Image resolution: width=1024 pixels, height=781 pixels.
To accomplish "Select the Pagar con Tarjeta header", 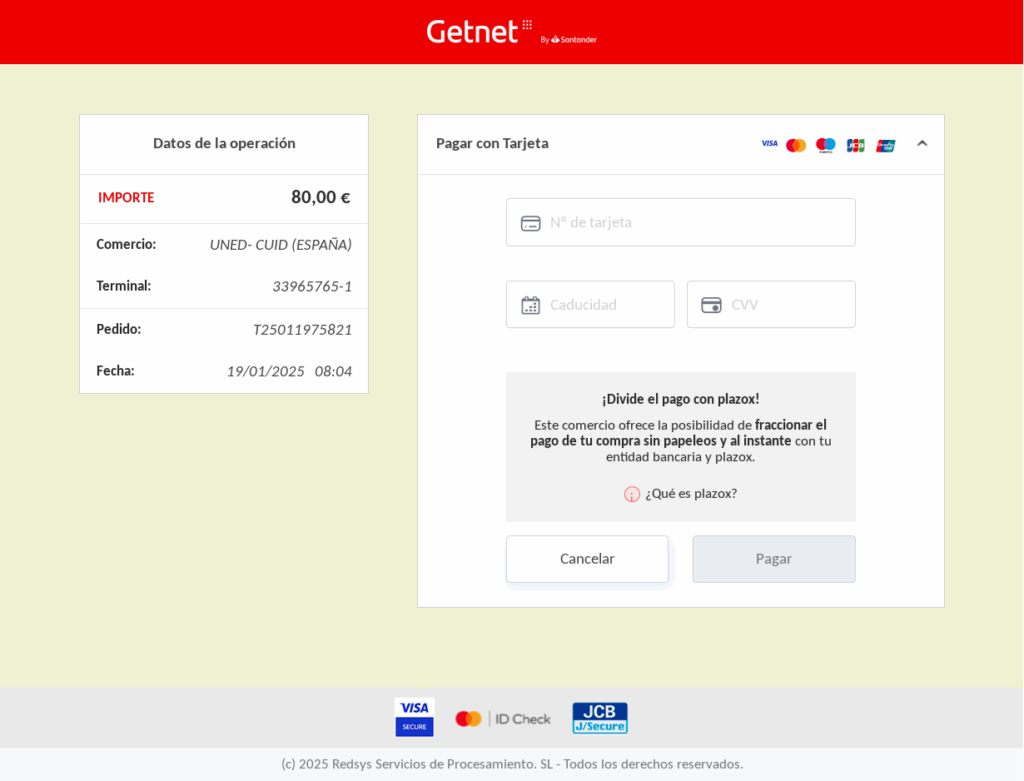I will [x=492, y=143].
